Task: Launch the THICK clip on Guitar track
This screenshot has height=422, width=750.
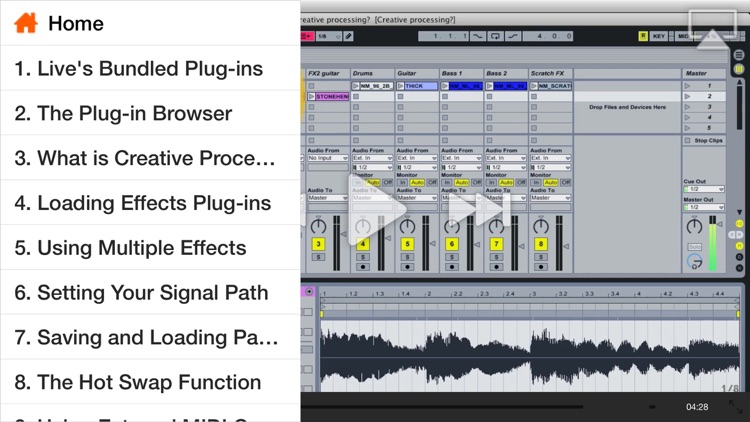Action: tap(400, 86)
